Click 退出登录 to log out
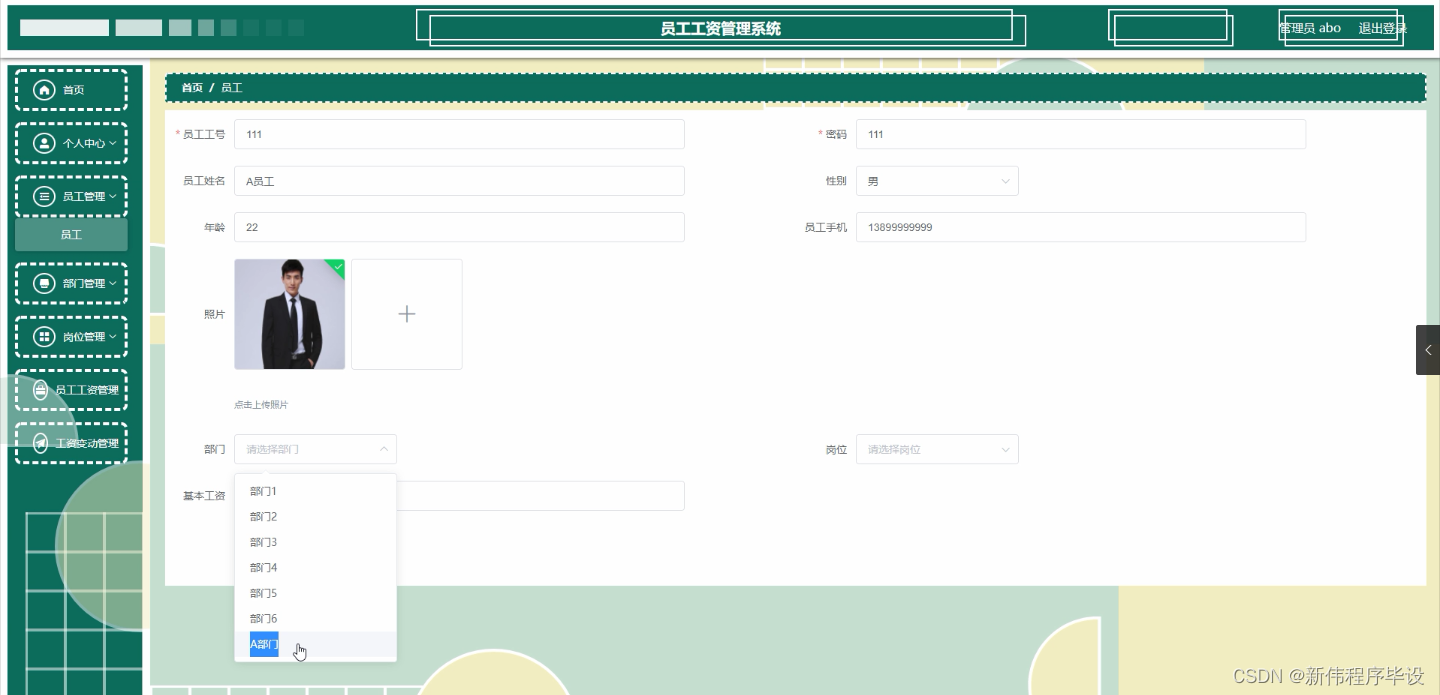The height and width of the screenshot is (695, 1440). [x=1382, y=28]
